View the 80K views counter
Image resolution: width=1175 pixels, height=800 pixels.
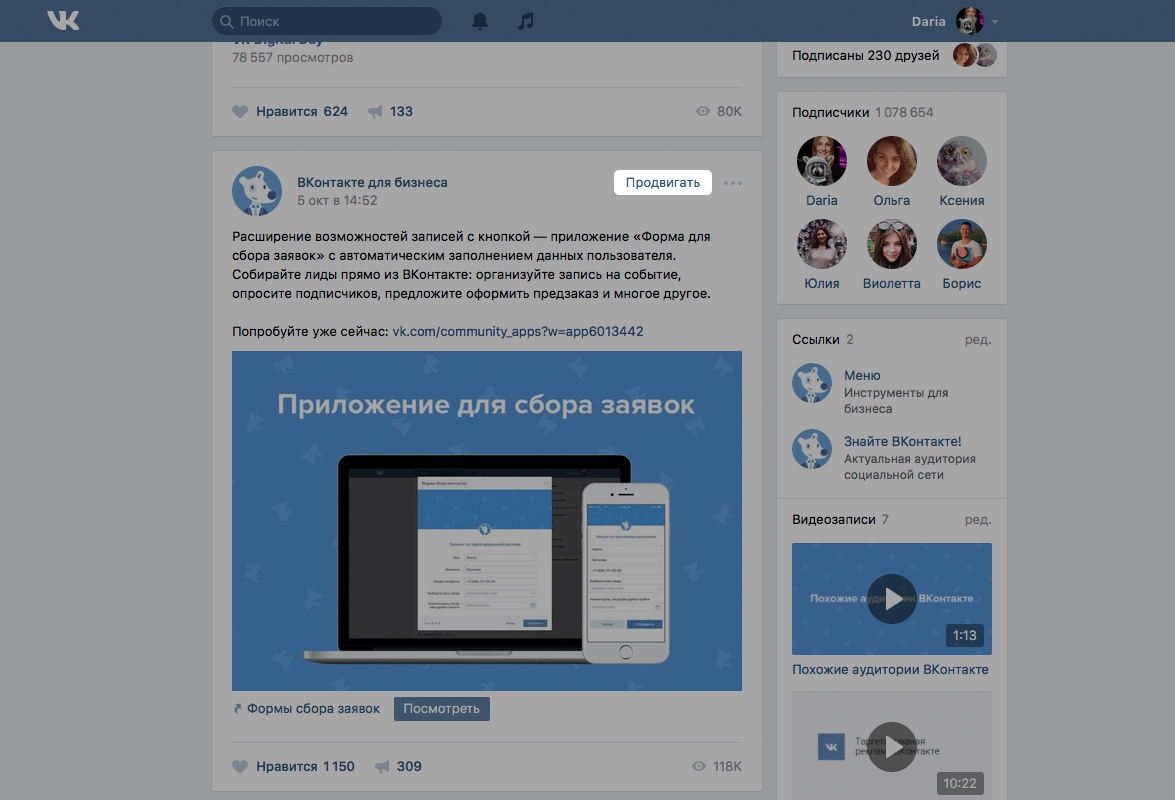click(719, 112)
